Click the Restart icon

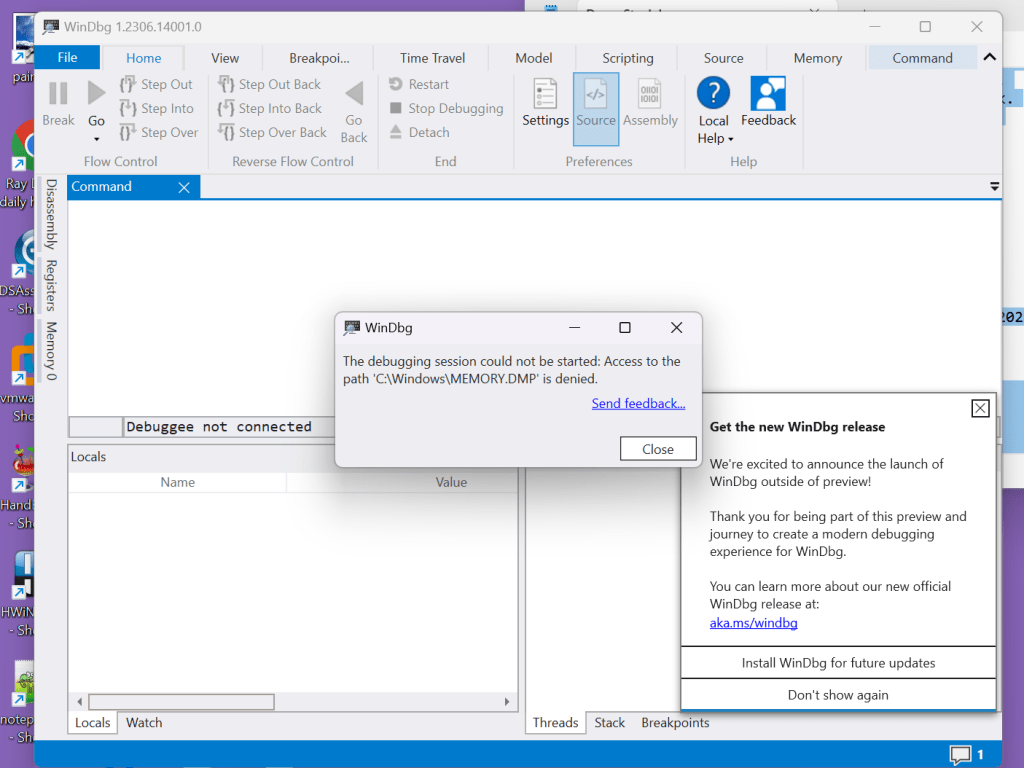click(396, 84)
